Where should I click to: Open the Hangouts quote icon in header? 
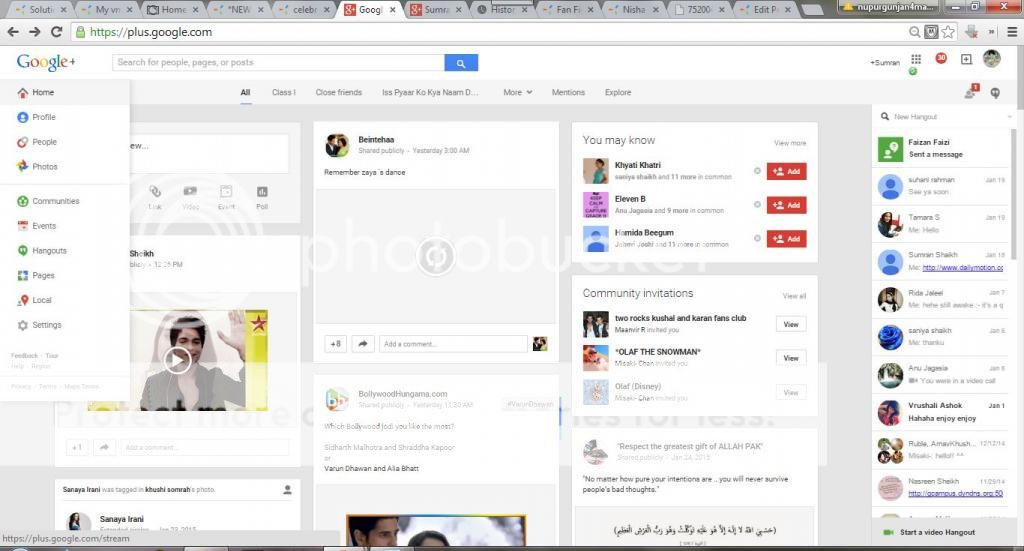pyautogui.click(x=995, y=92)
